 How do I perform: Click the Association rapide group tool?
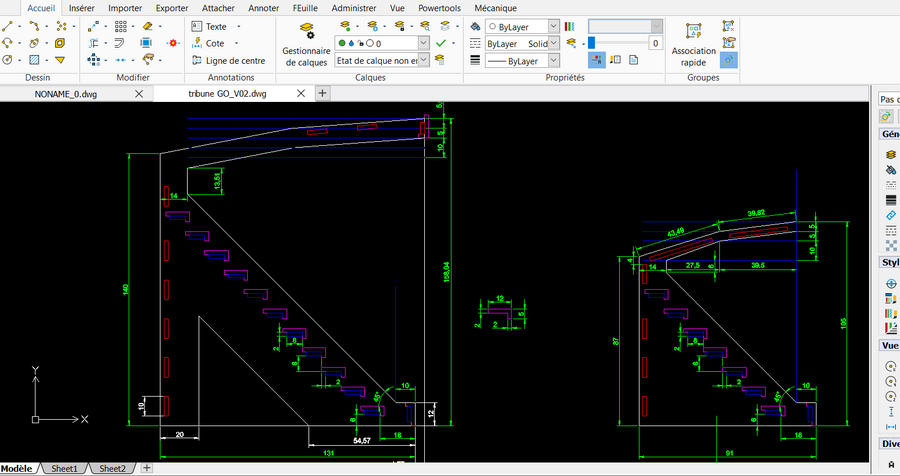point(693,41)
